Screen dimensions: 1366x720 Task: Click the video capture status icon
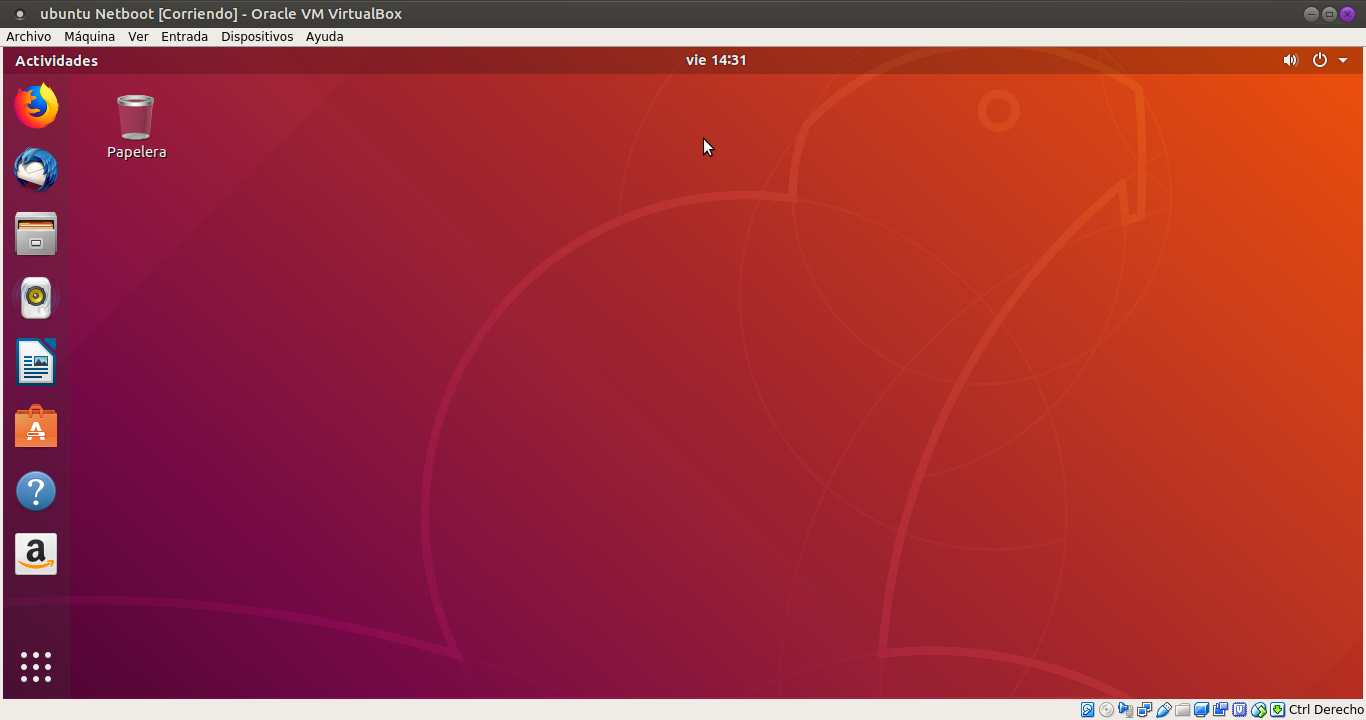click(1220, 710)
